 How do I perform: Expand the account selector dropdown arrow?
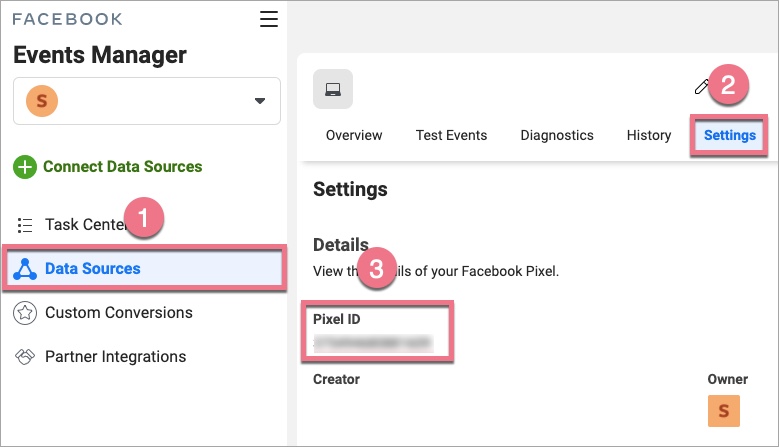260,101
